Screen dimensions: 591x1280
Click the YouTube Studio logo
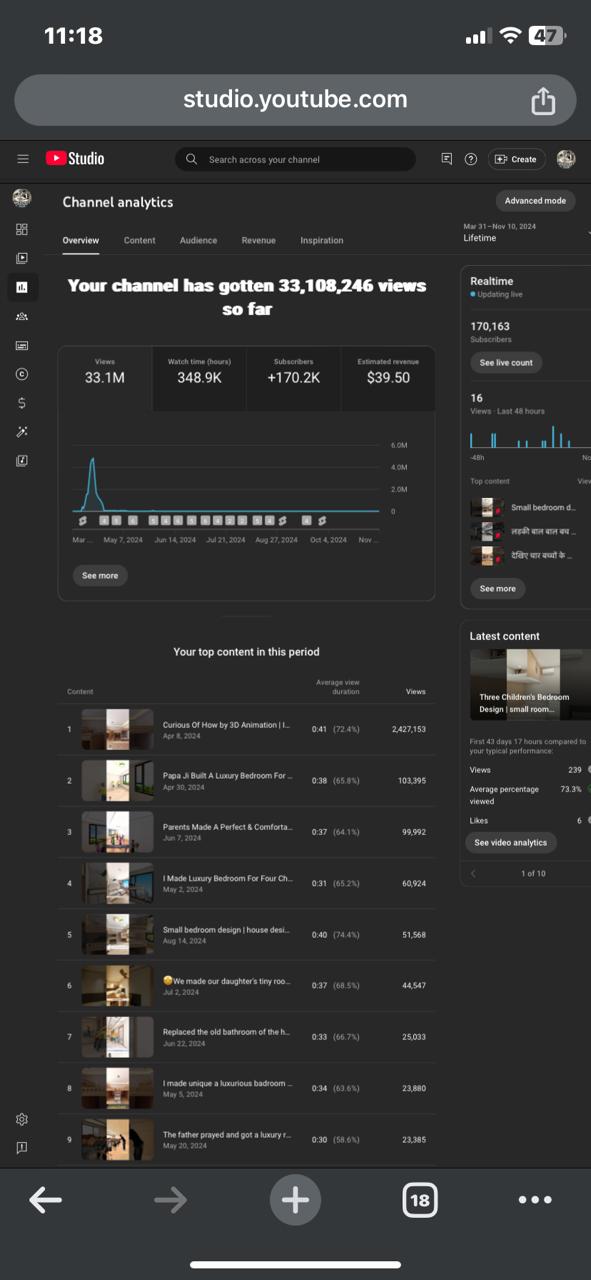(x=75, y=159)
